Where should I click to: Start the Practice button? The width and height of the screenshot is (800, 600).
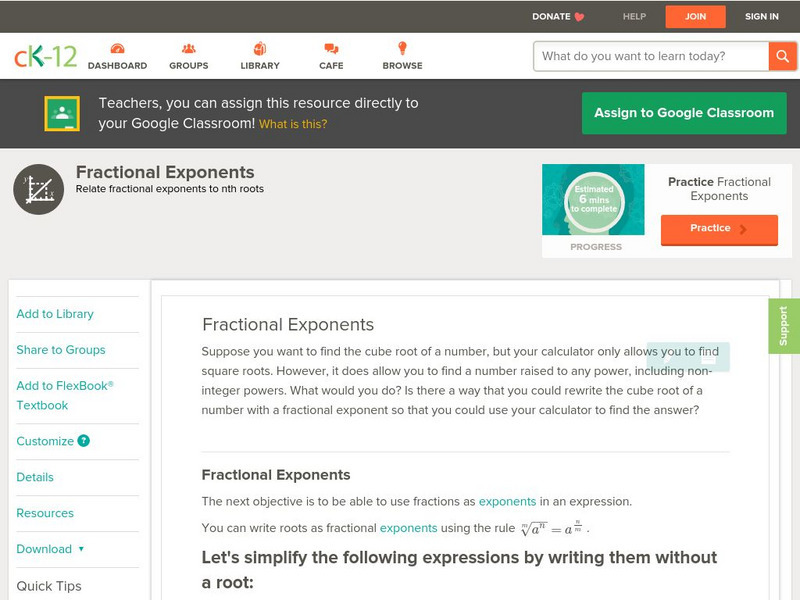point(719,229)
